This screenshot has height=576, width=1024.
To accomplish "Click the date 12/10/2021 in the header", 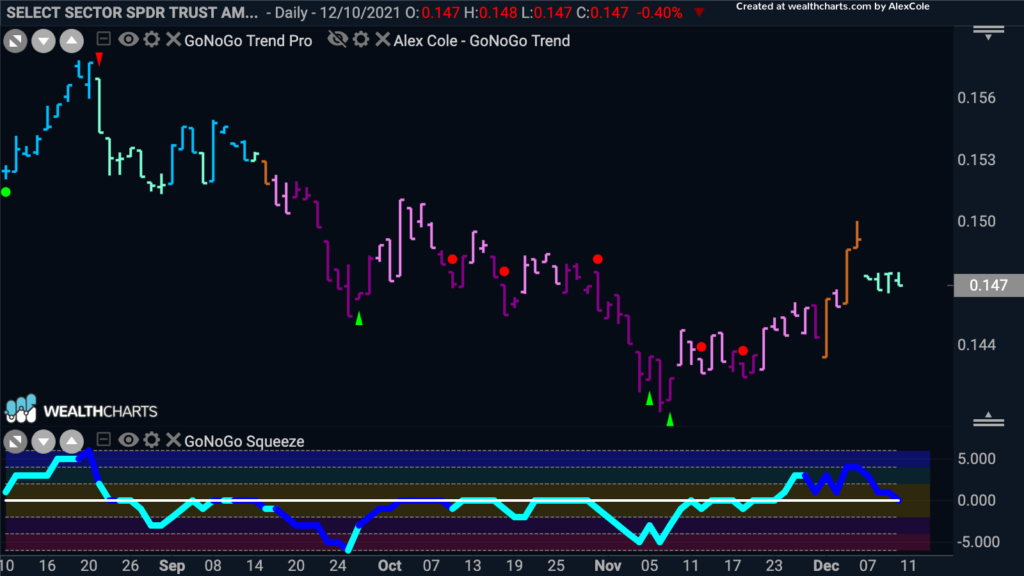I will click(359, 12).
